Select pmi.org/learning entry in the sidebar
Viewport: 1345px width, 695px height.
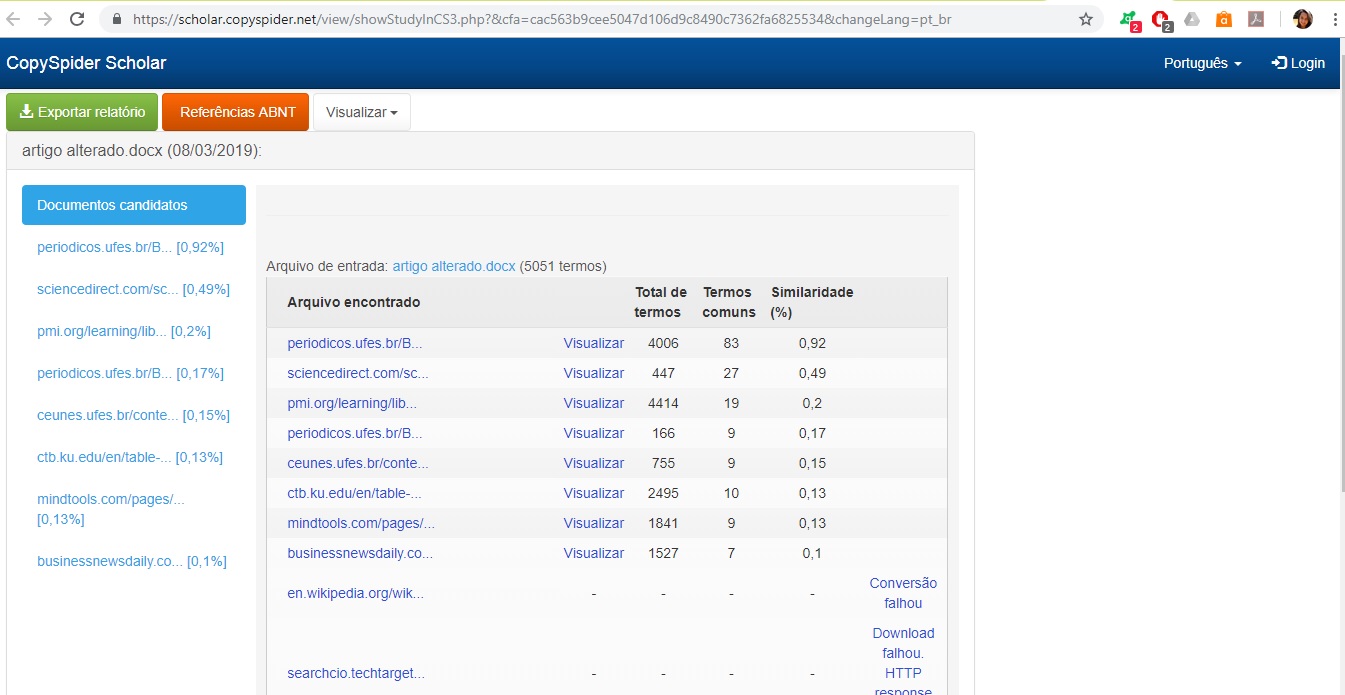[124, 331]
